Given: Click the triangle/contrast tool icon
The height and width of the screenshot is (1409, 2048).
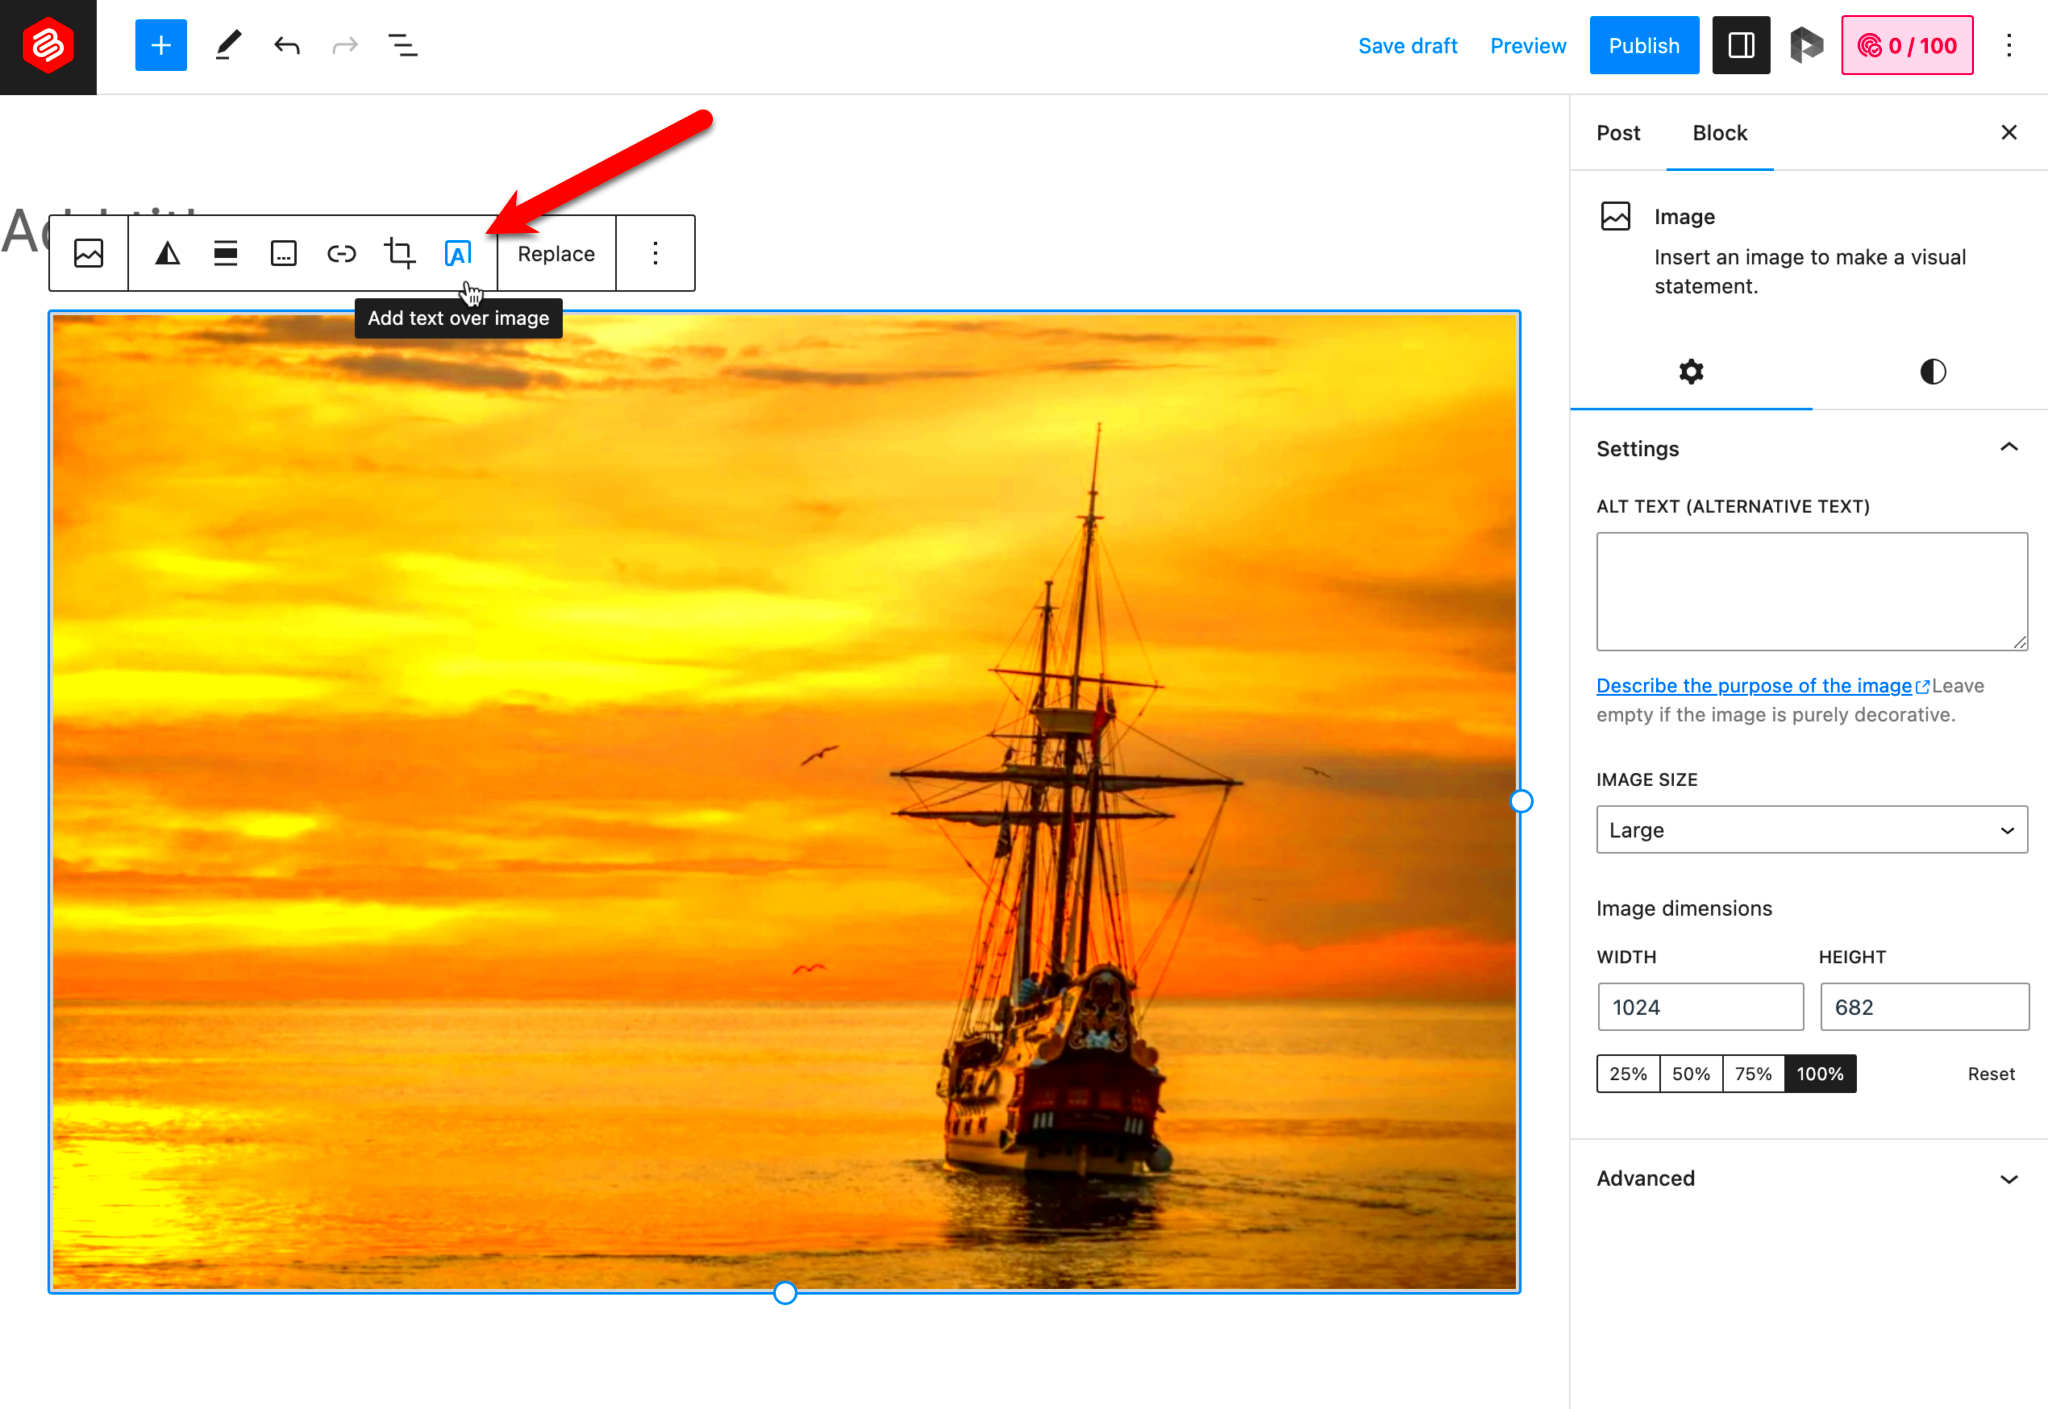Looking at the screenshot, I should coord(167,254).
